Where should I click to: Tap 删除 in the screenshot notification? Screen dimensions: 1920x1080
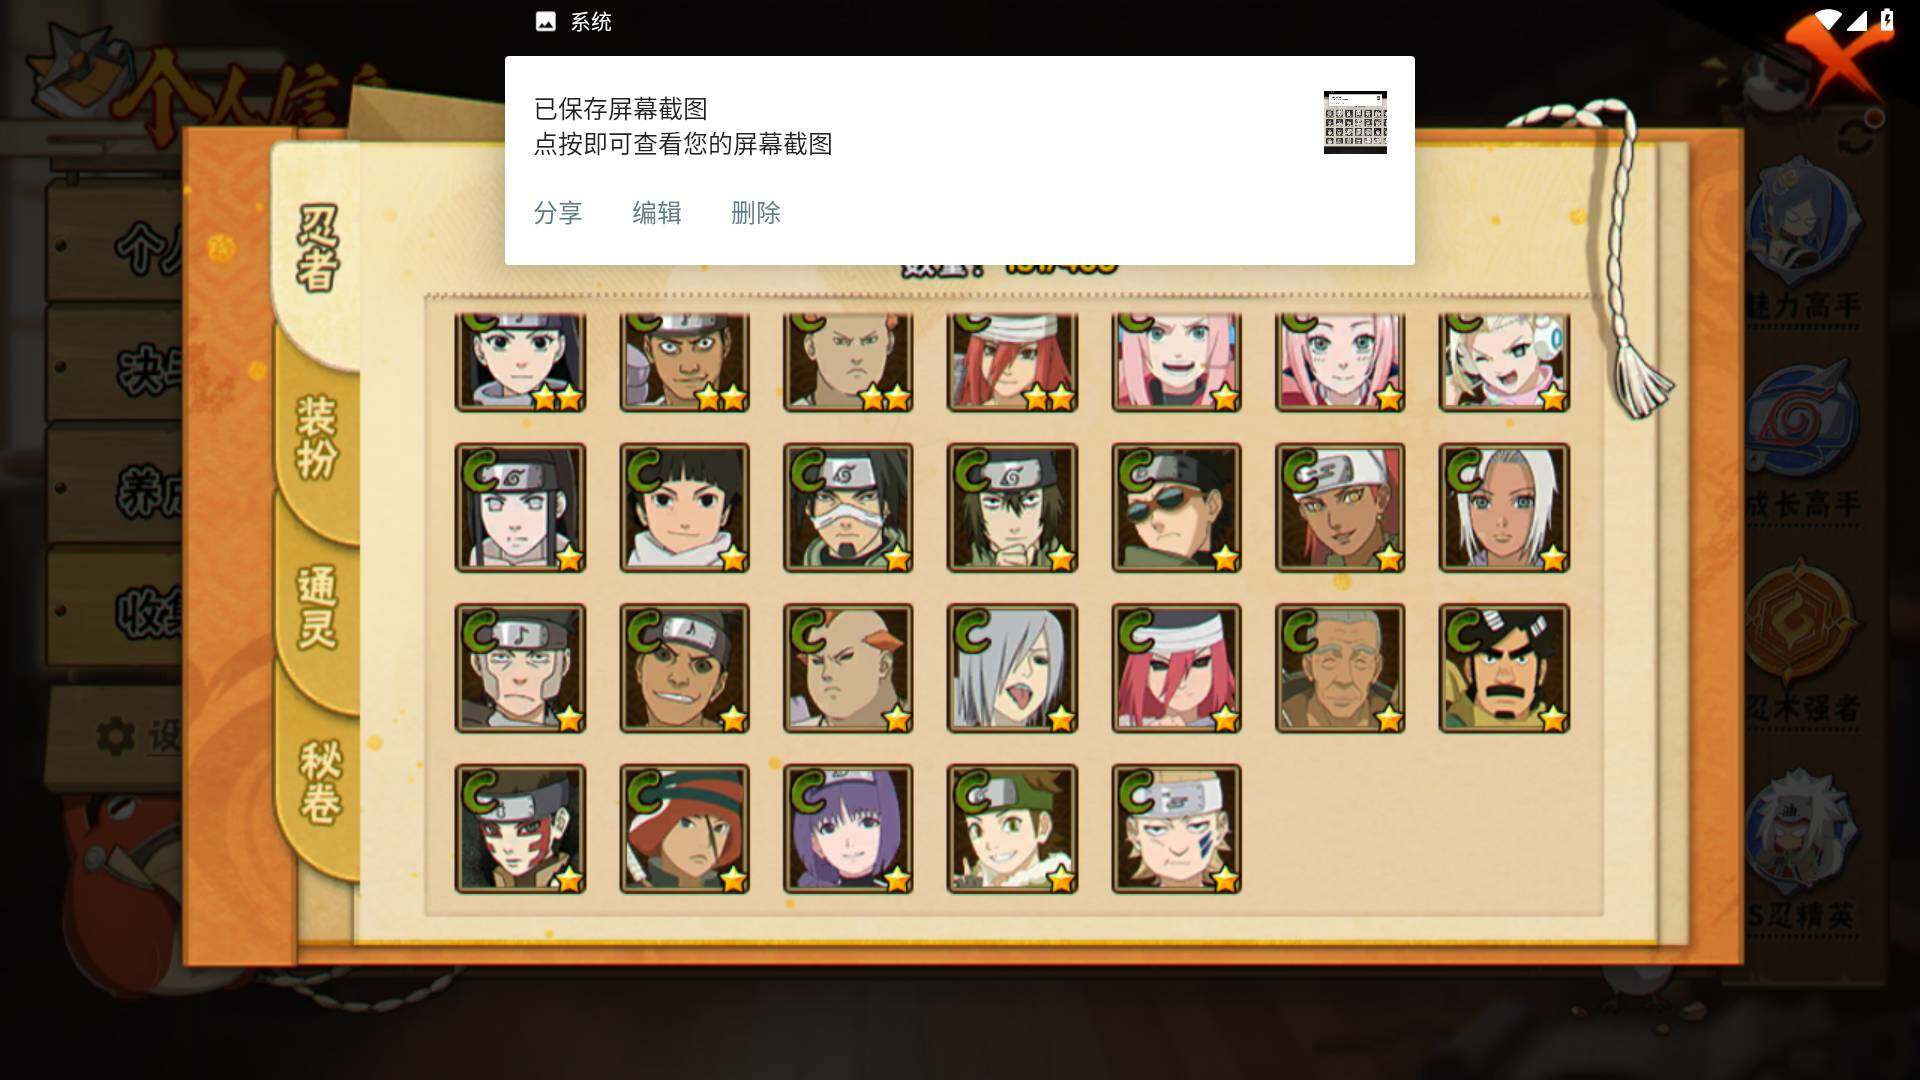click(755, 213)
